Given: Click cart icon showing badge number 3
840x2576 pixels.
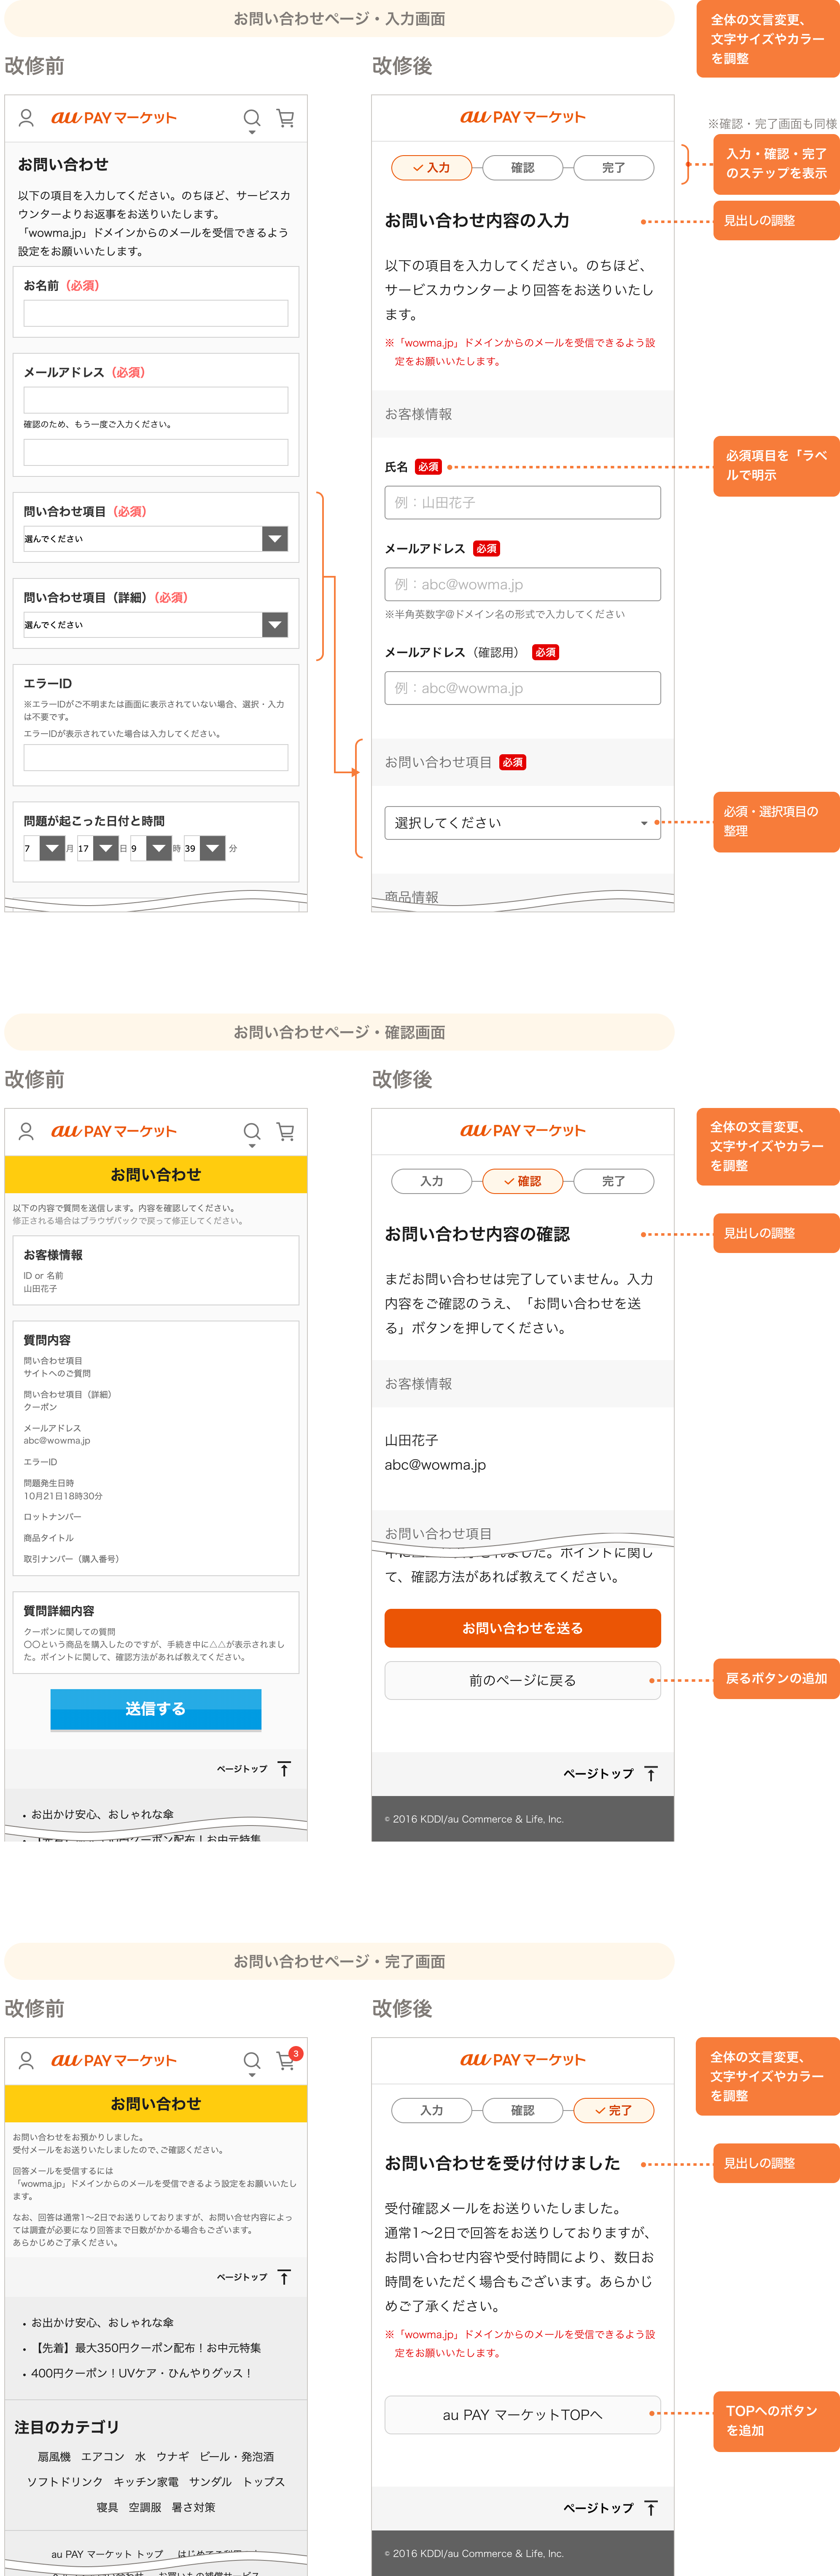Looking at the screenshot, I should tap(286, 2061).
